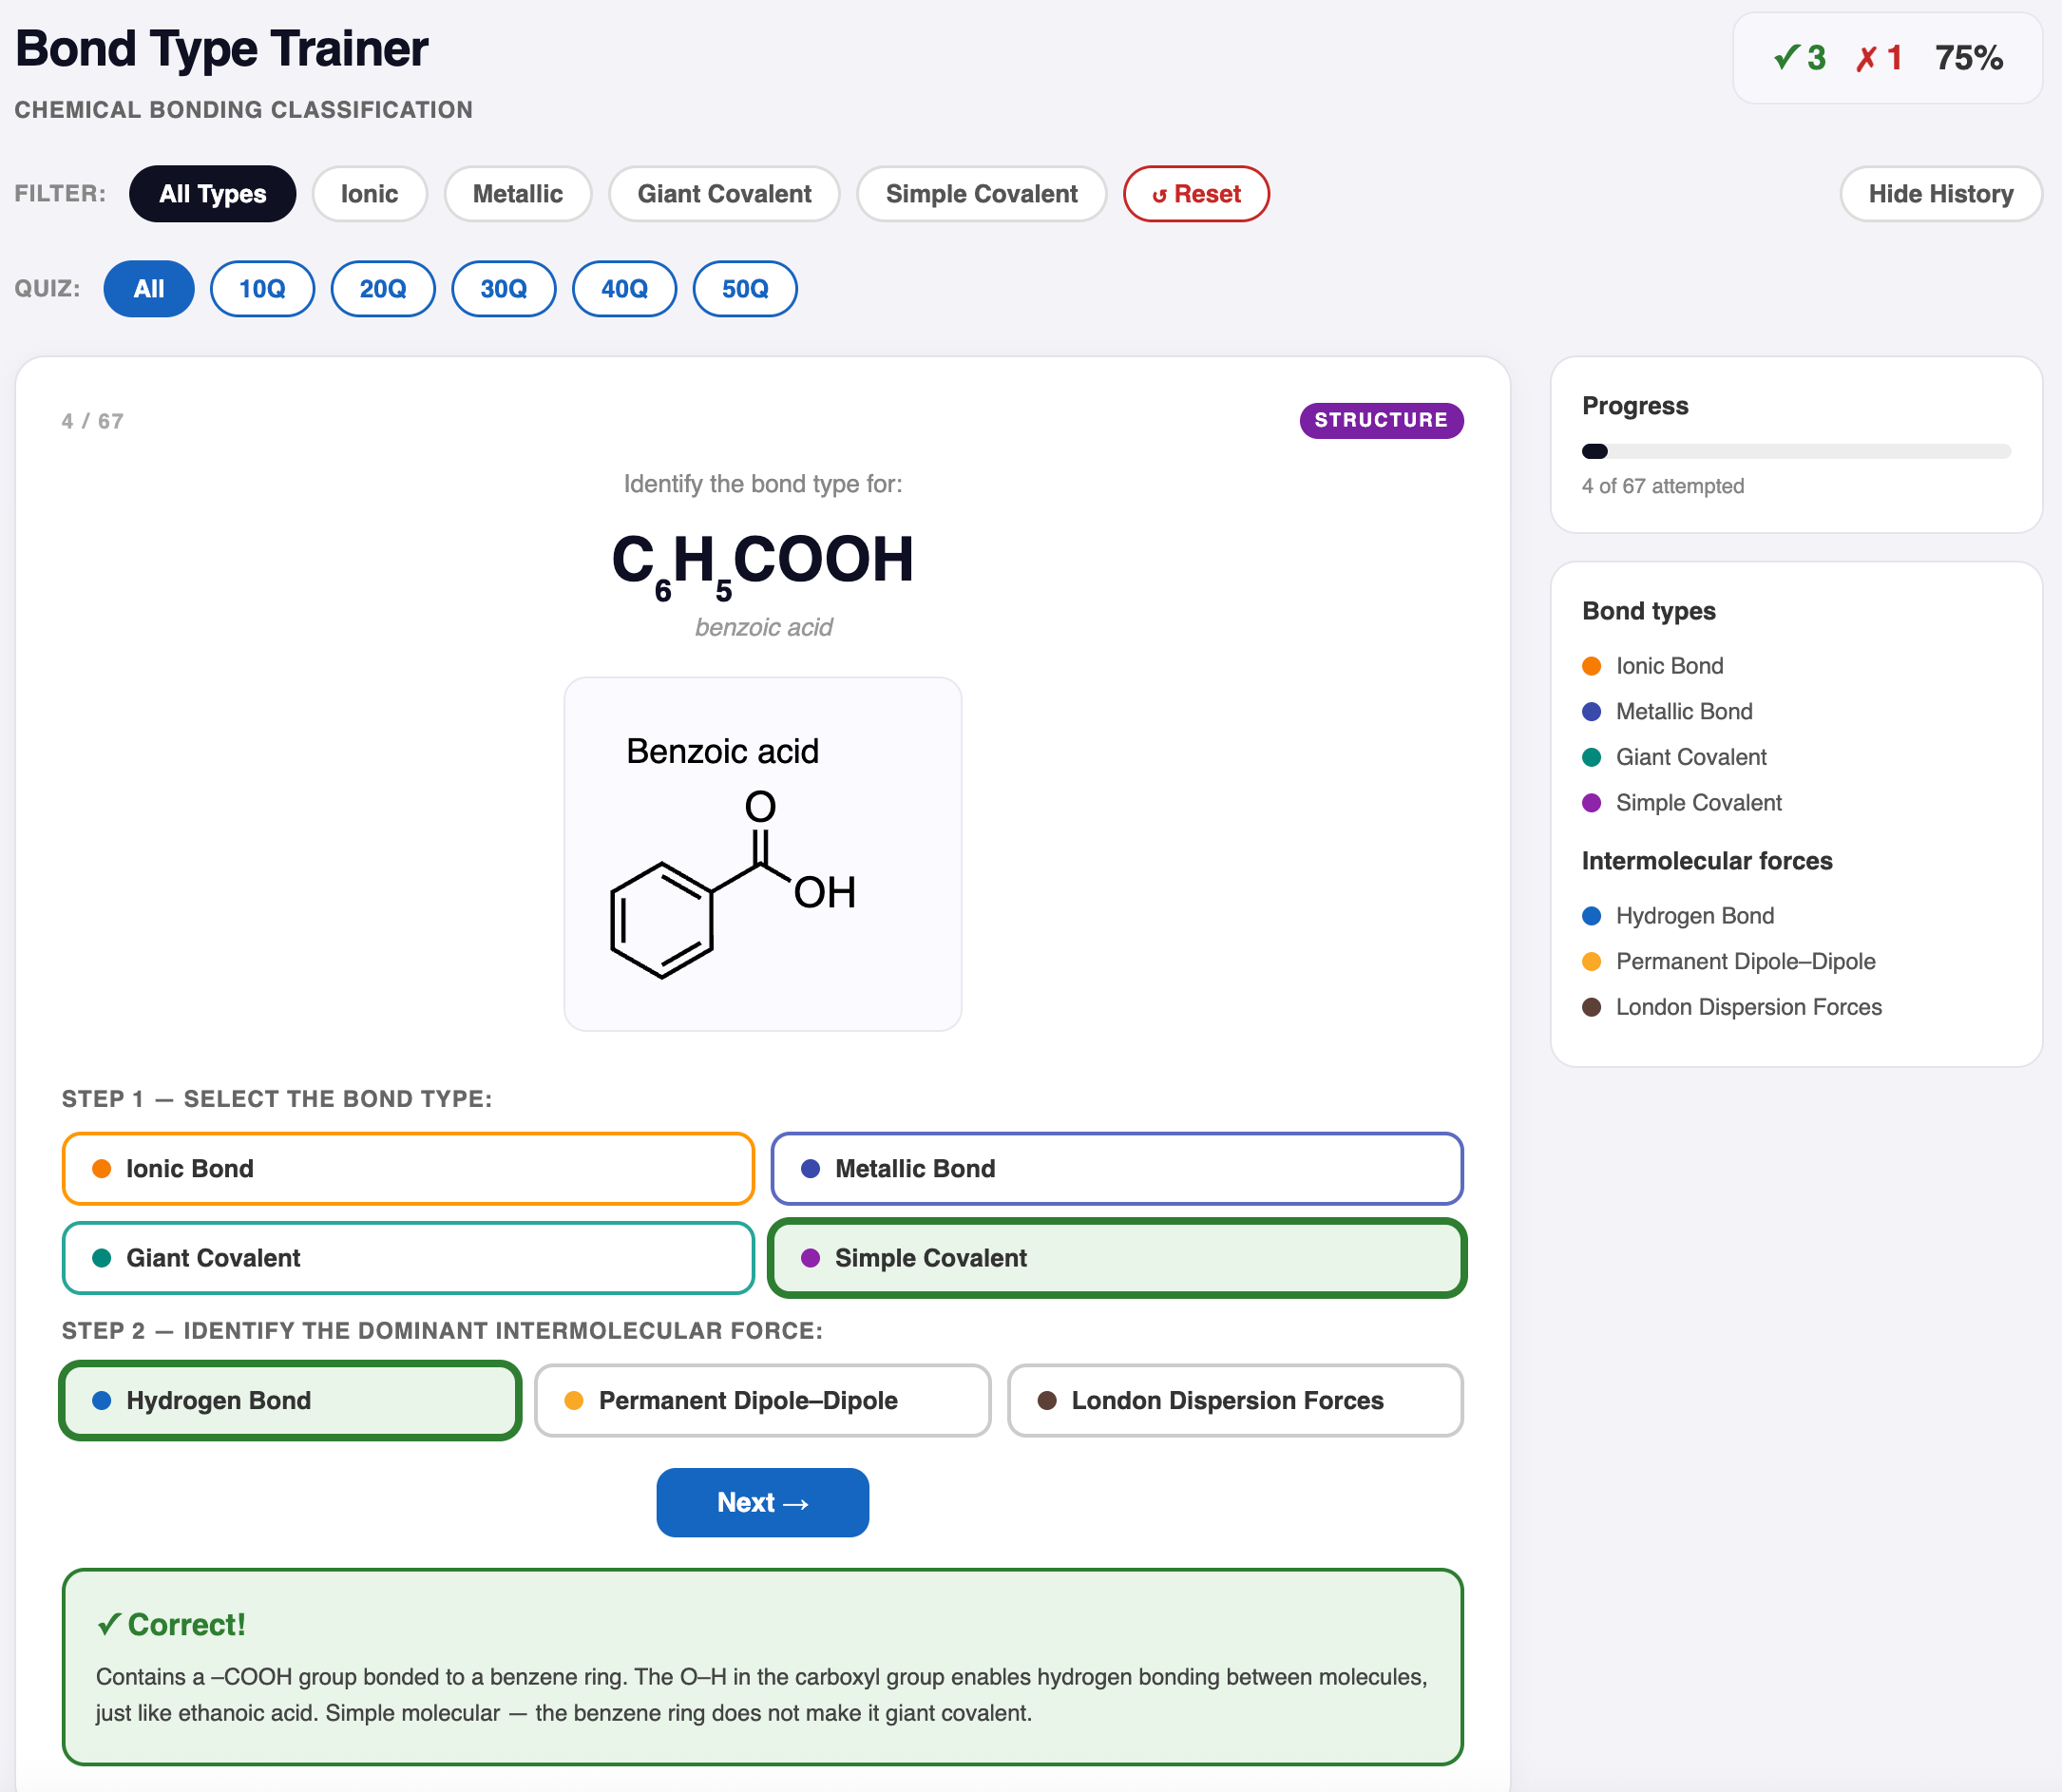Select the Ionic Bond answer option
Screen dimensions: 2062x1792
[x=408, y=1168]
